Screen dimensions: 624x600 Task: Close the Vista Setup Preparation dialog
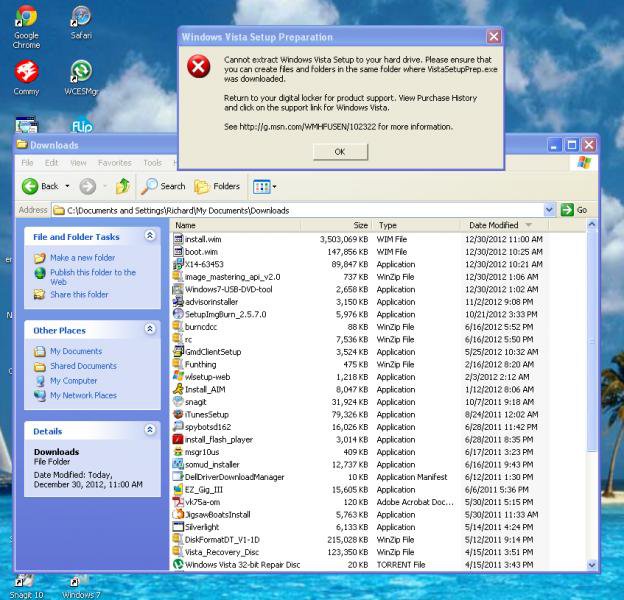pyautogui.click(x=493, y=37)
